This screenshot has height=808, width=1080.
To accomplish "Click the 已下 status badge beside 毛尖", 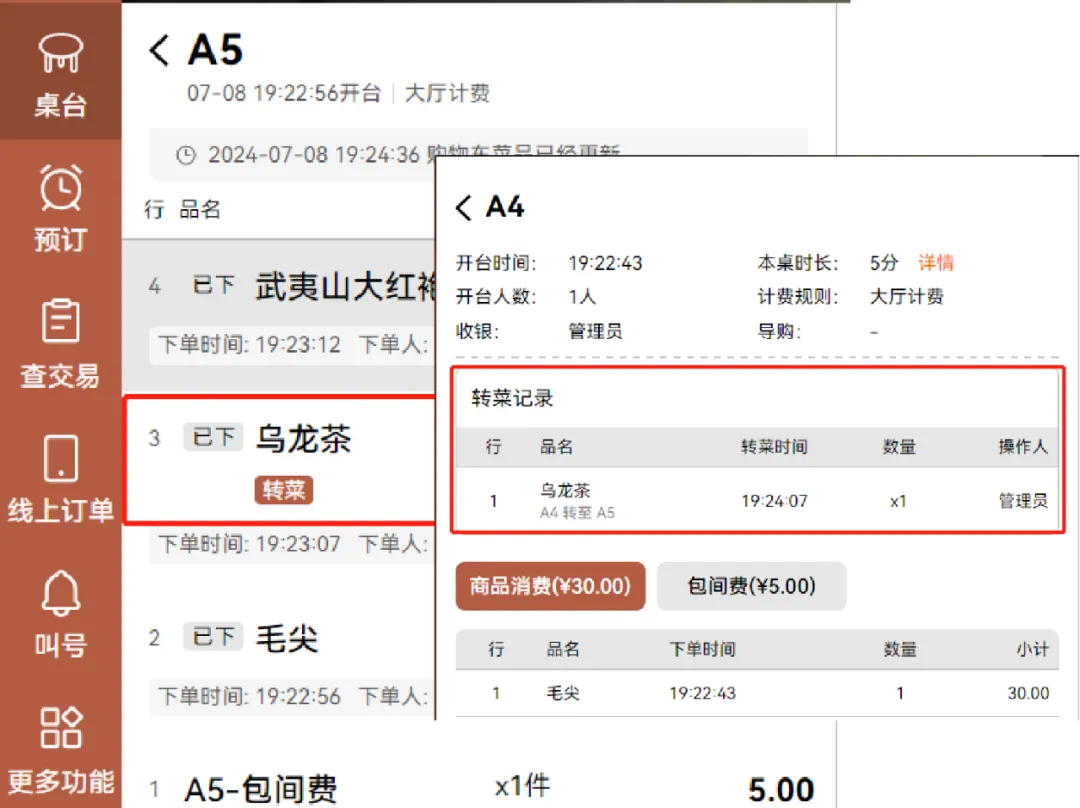I will pyautogui.click(x=213, y=637).
